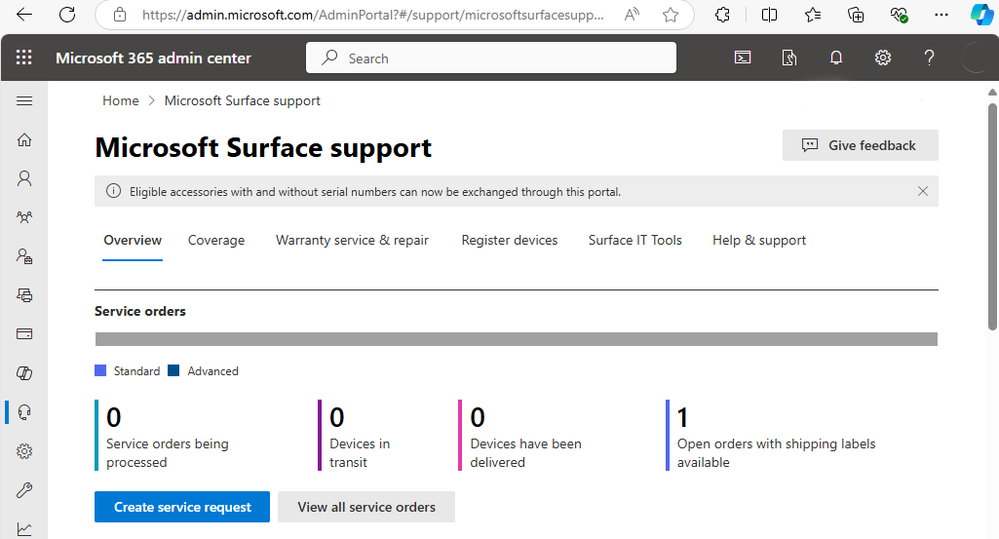The image size is (999, 539).
Task: Switch to the Coverage tab
Action: click(216, 240)
